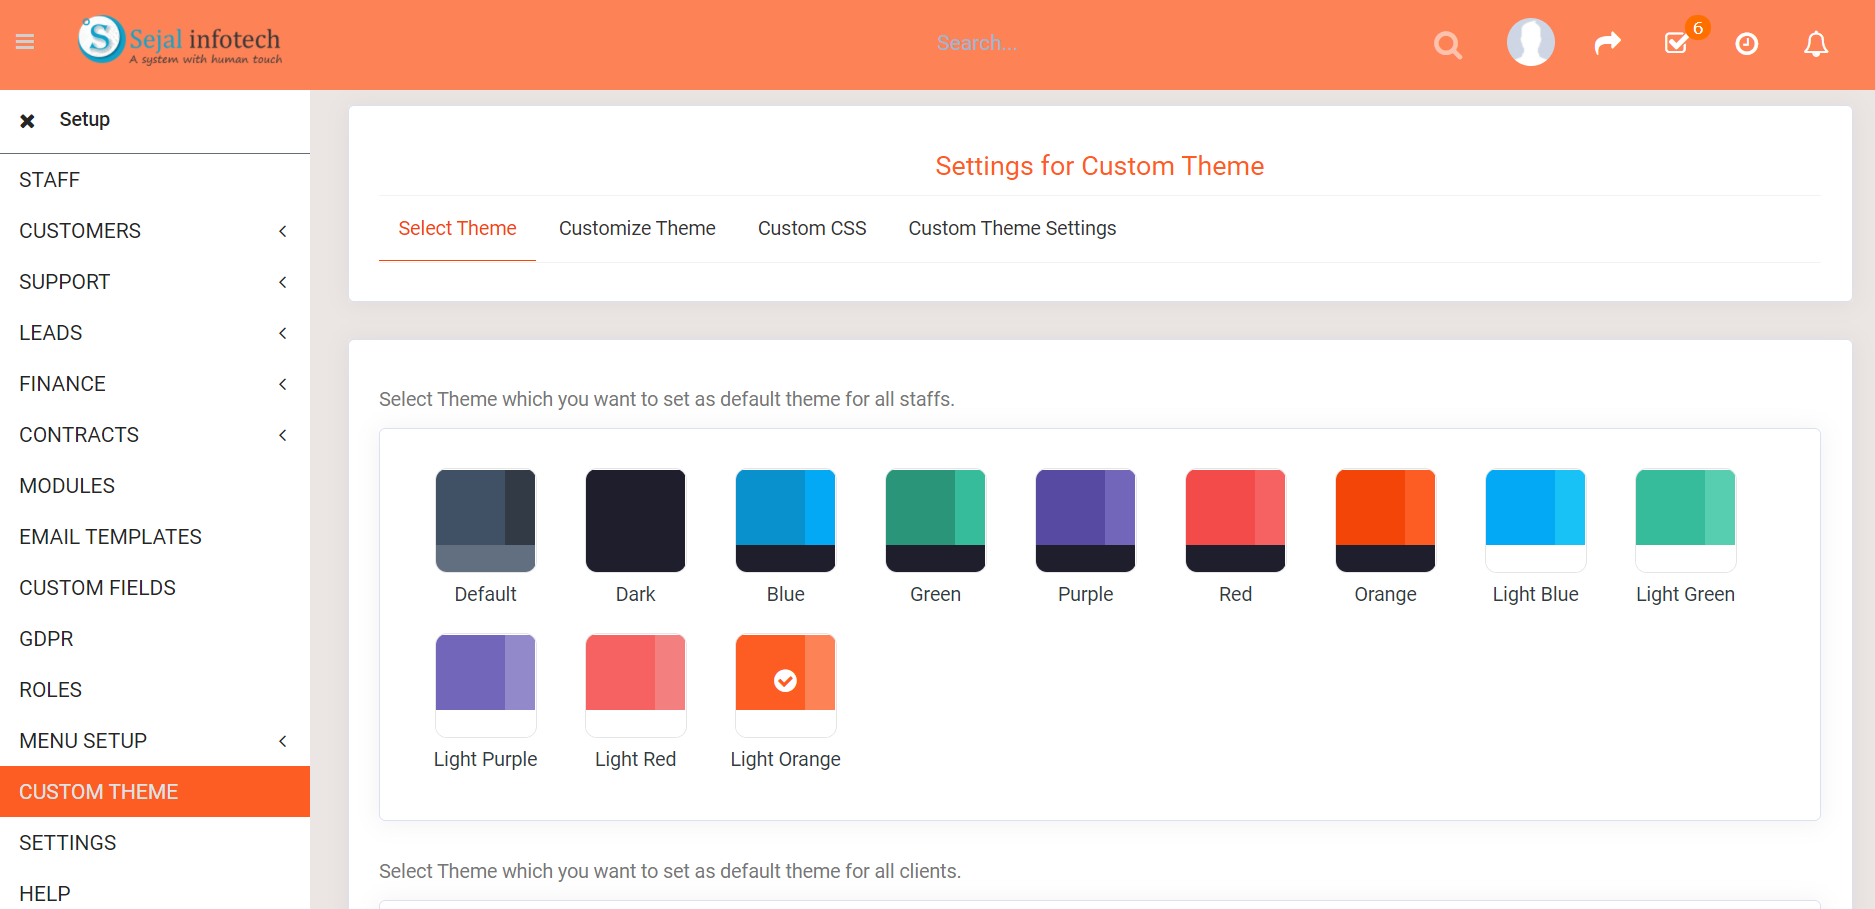1875x909 pixels.
Task: Expand the Customers submenu arrow
Action: pyautogui.click(x=283, y=231)
